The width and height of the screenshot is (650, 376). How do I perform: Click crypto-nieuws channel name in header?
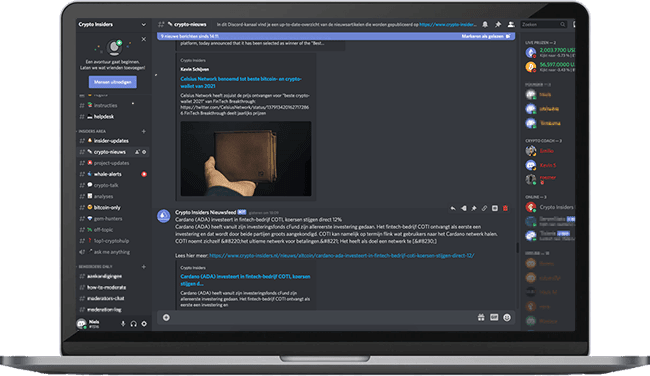coord(190,24)
